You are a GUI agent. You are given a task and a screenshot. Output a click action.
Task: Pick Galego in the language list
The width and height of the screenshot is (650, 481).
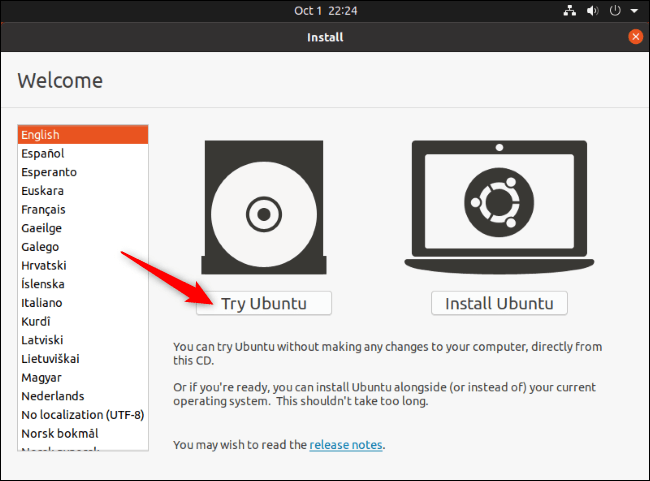point(83,247)
